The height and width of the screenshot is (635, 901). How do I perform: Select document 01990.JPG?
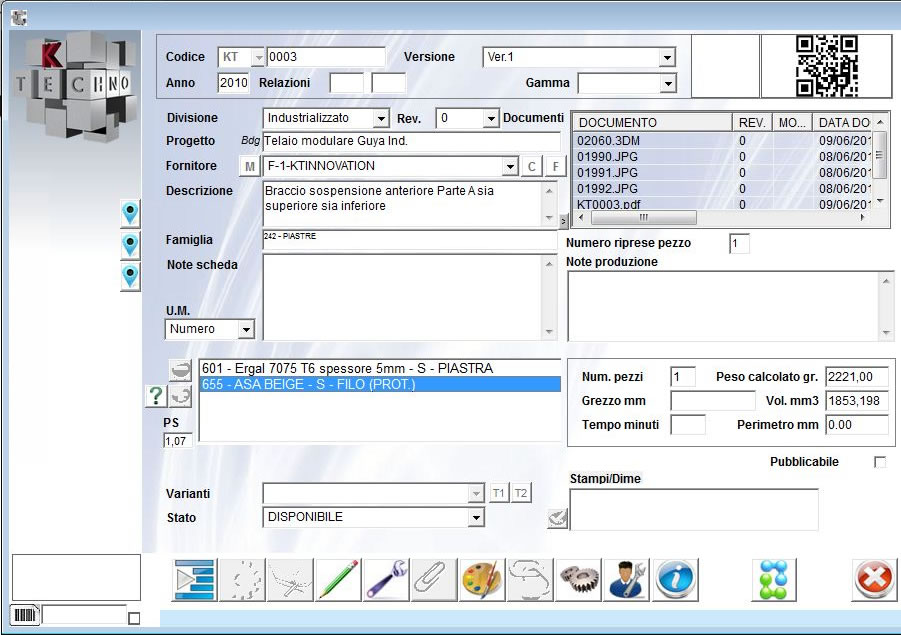(x=722, y=157)
